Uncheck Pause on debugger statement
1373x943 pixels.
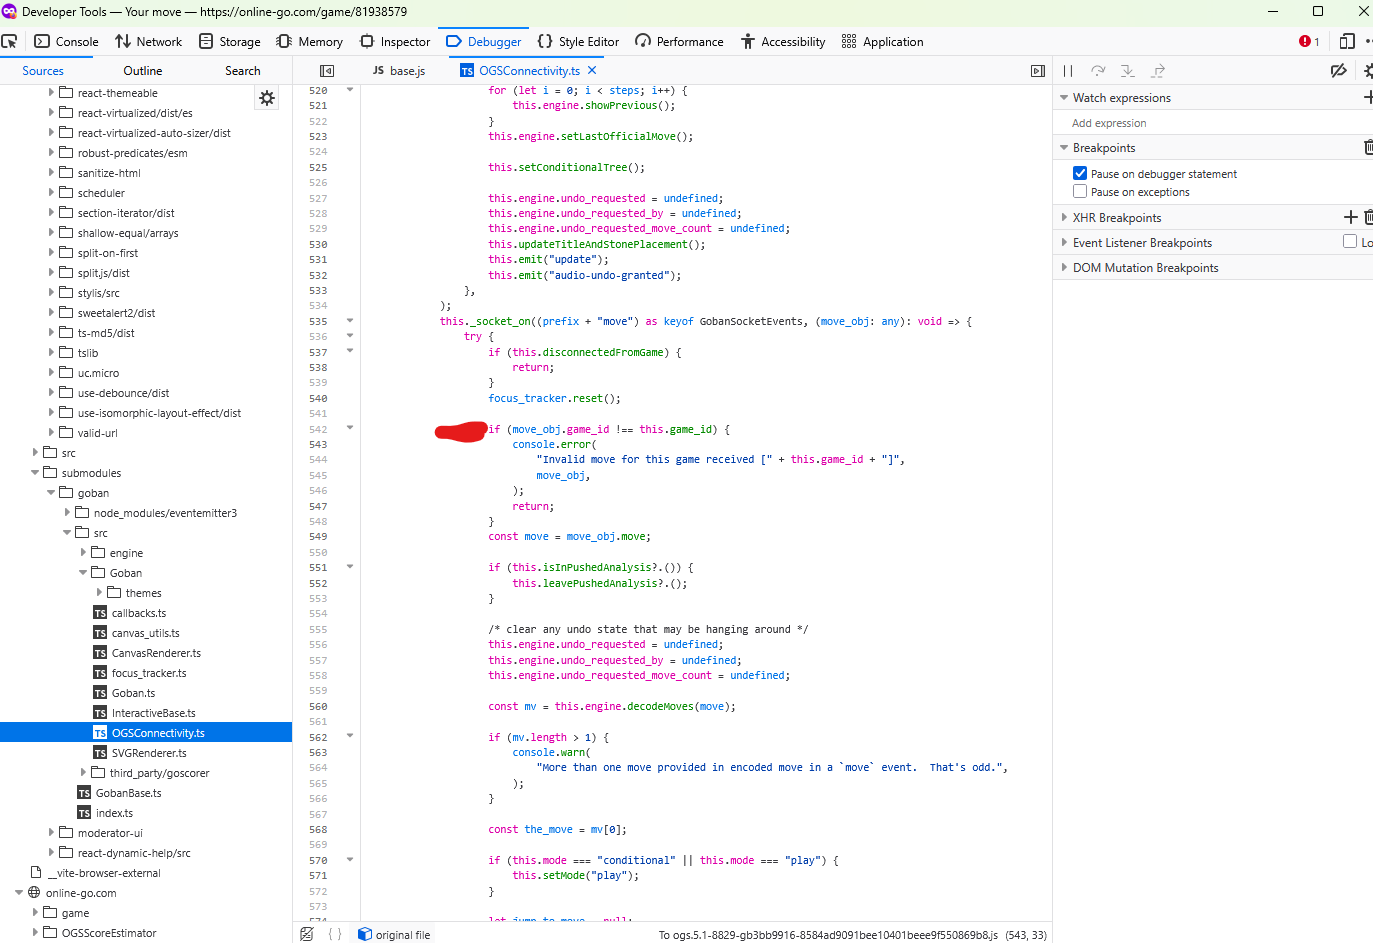pyautogui.click(x=1080, y=173)
